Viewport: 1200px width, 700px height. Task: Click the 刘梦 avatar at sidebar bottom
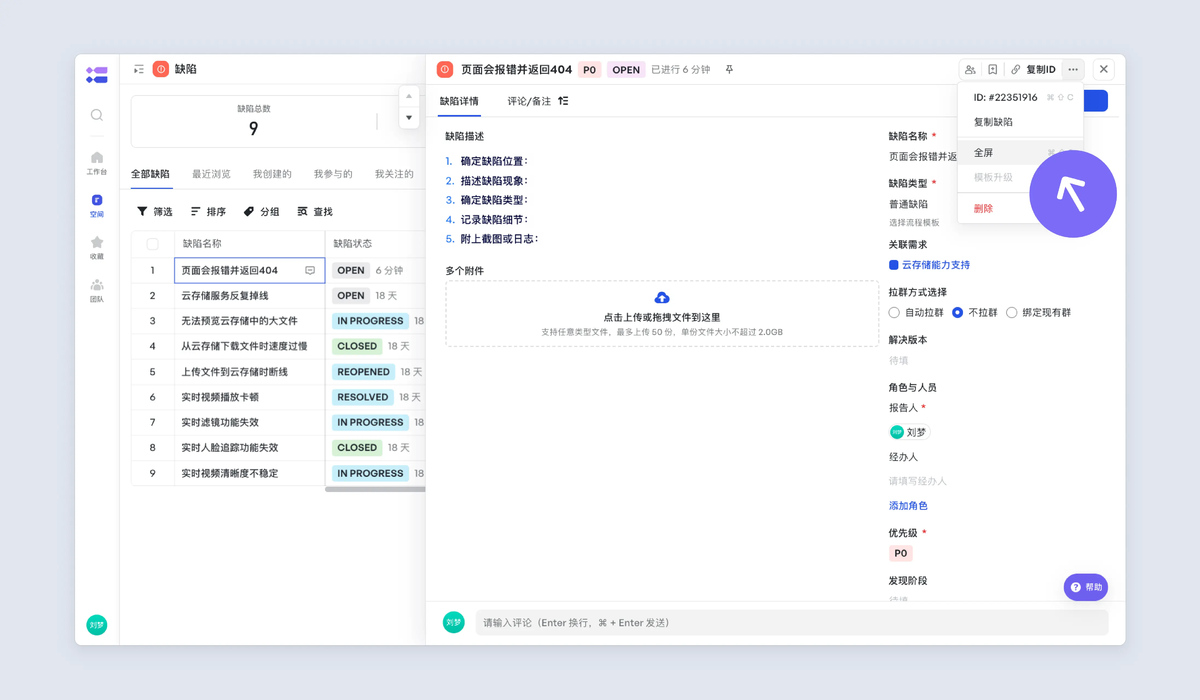(97, 625)
